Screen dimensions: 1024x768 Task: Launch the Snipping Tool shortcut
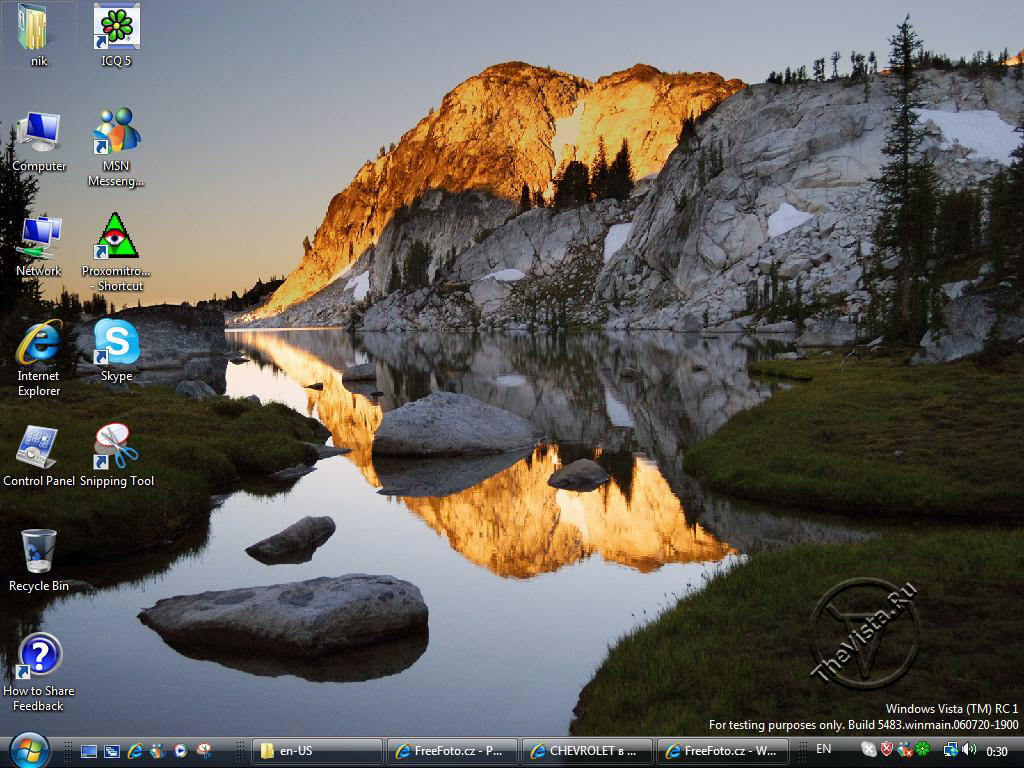click(116, 456)
